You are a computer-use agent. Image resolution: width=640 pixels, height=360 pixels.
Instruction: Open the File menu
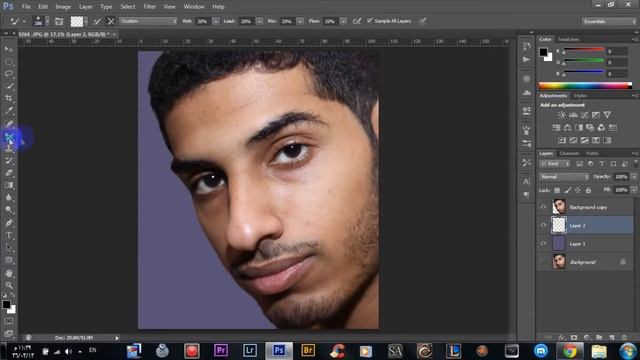(x=26, y=7)
